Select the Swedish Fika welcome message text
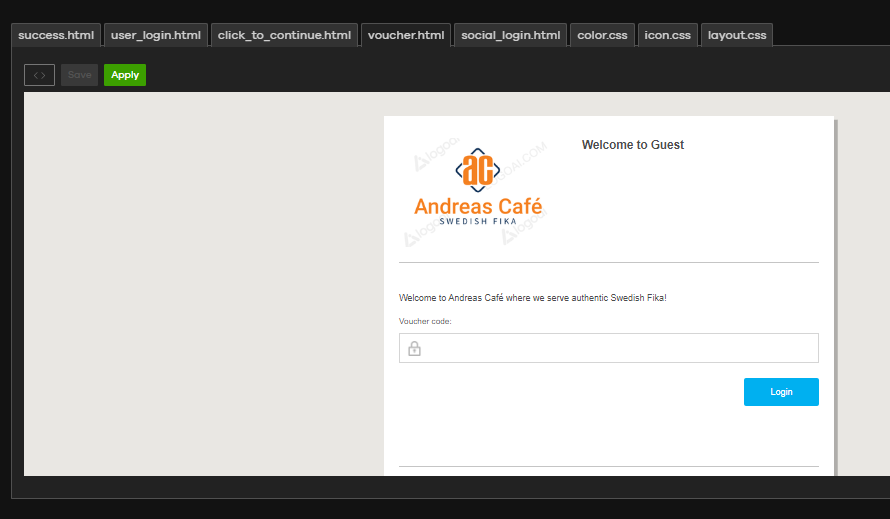890x519 pixels. [x=532, y=298]
